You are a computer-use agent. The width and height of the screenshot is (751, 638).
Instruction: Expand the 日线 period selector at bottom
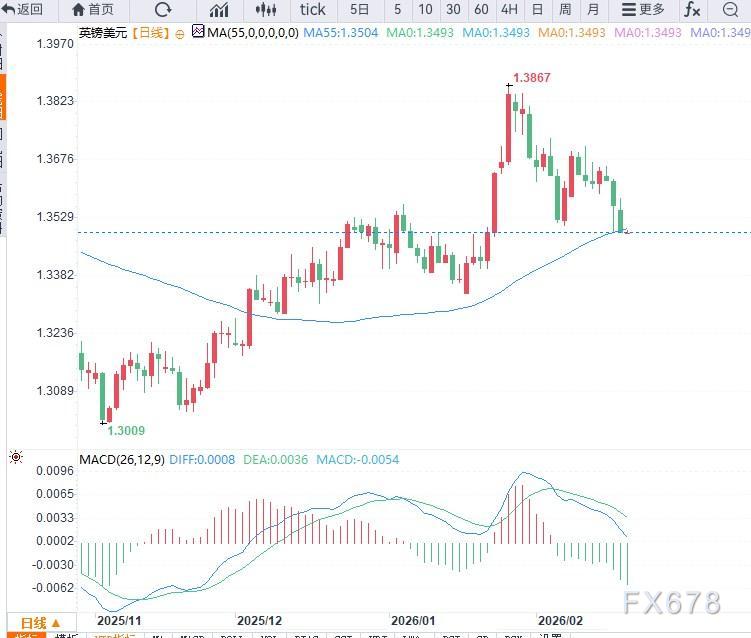[x=41, y=623]
